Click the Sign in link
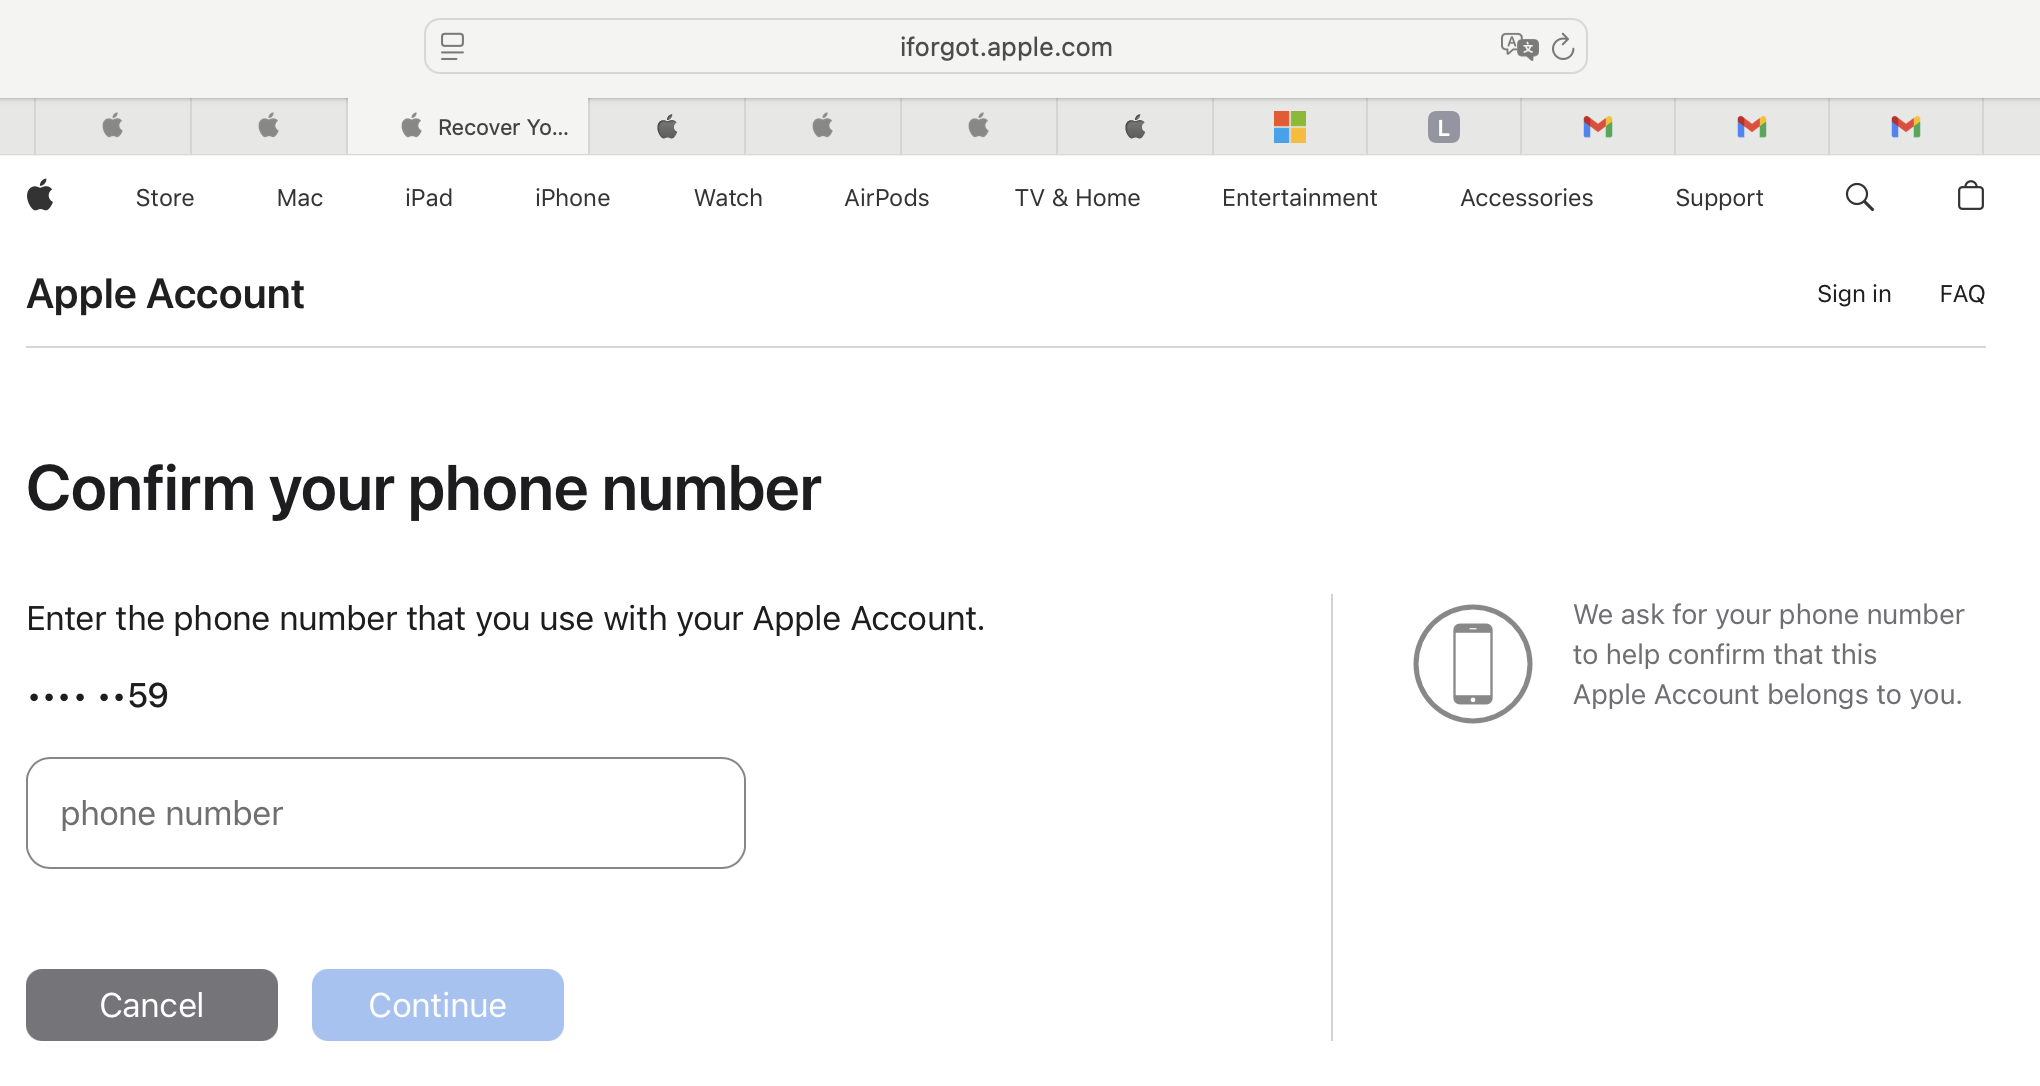 [1853, 294]
